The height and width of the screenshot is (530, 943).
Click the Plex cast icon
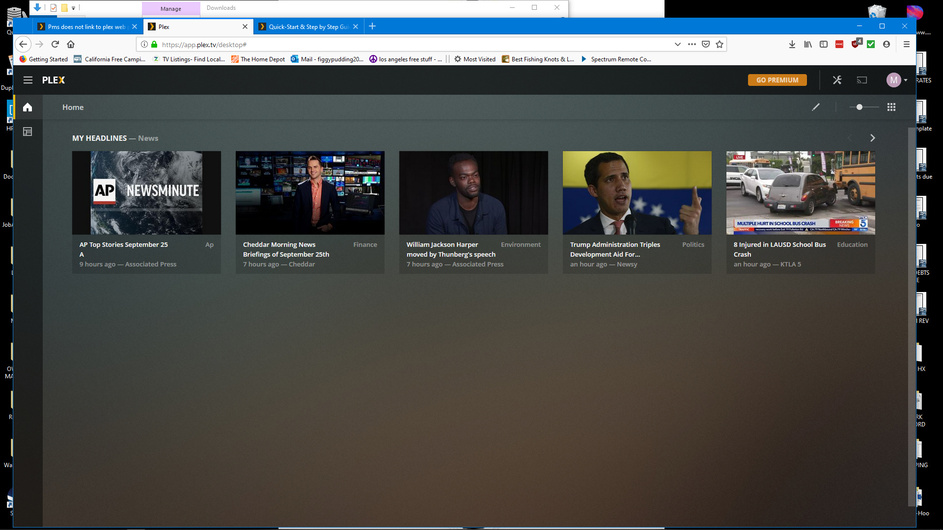[862, 80]
